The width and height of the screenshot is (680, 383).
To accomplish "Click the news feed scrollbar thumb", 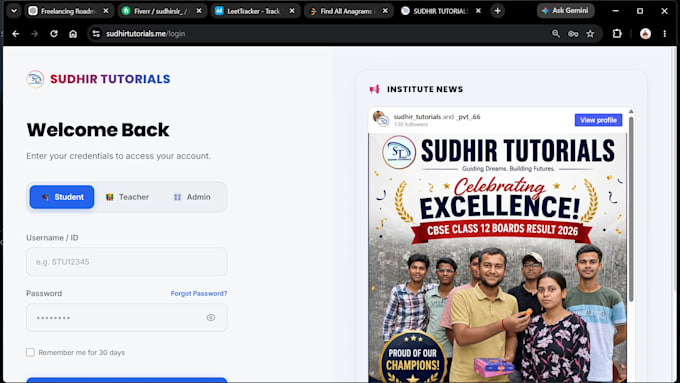I will tap(631, 208).
